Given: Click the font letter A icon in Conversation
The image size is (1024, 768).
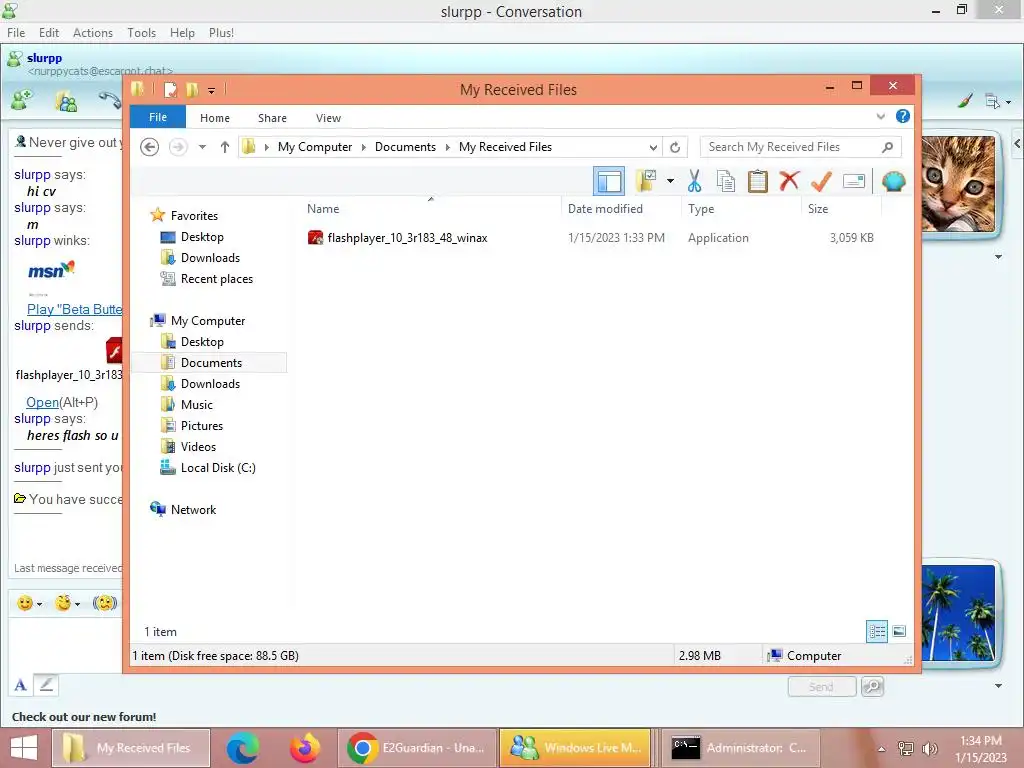Looking at the screenshot, I should click(21, 685).
